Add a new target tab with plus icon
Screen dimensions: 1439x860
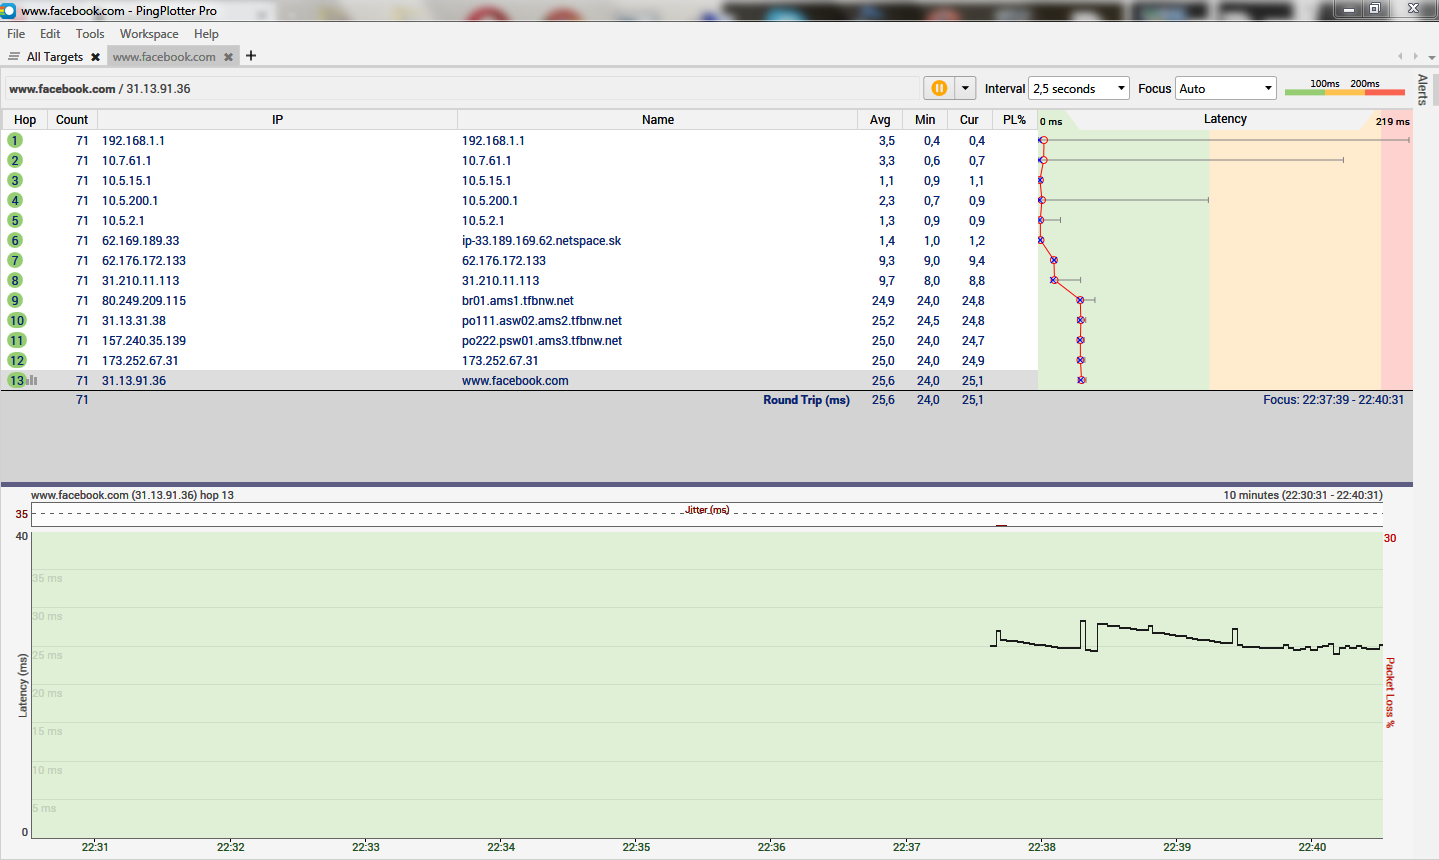(251, 56)
